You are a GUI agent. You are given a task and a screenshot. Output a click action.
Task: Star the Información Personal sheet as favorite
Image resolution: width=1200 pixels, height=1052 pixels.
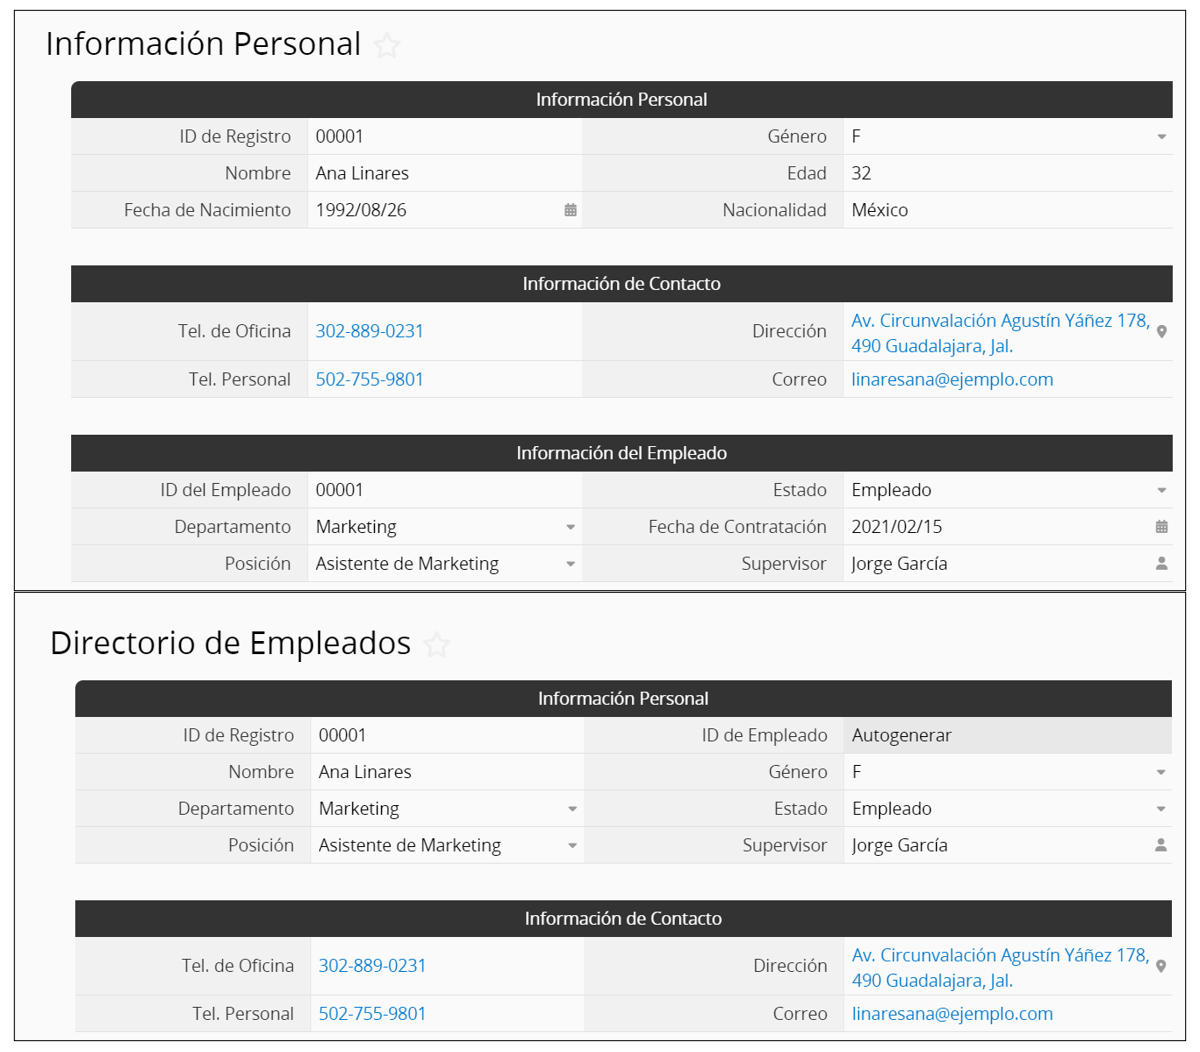pyautogui.click(x=387, y=45)
